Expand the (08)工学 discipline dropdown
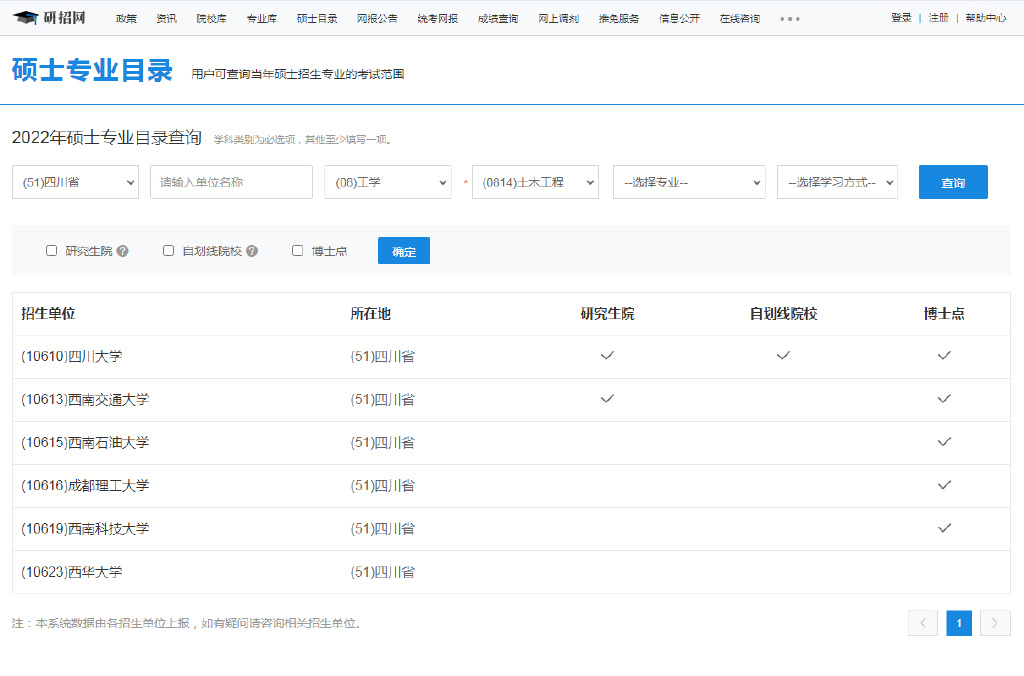The image size is (1024, 676). 387,182
